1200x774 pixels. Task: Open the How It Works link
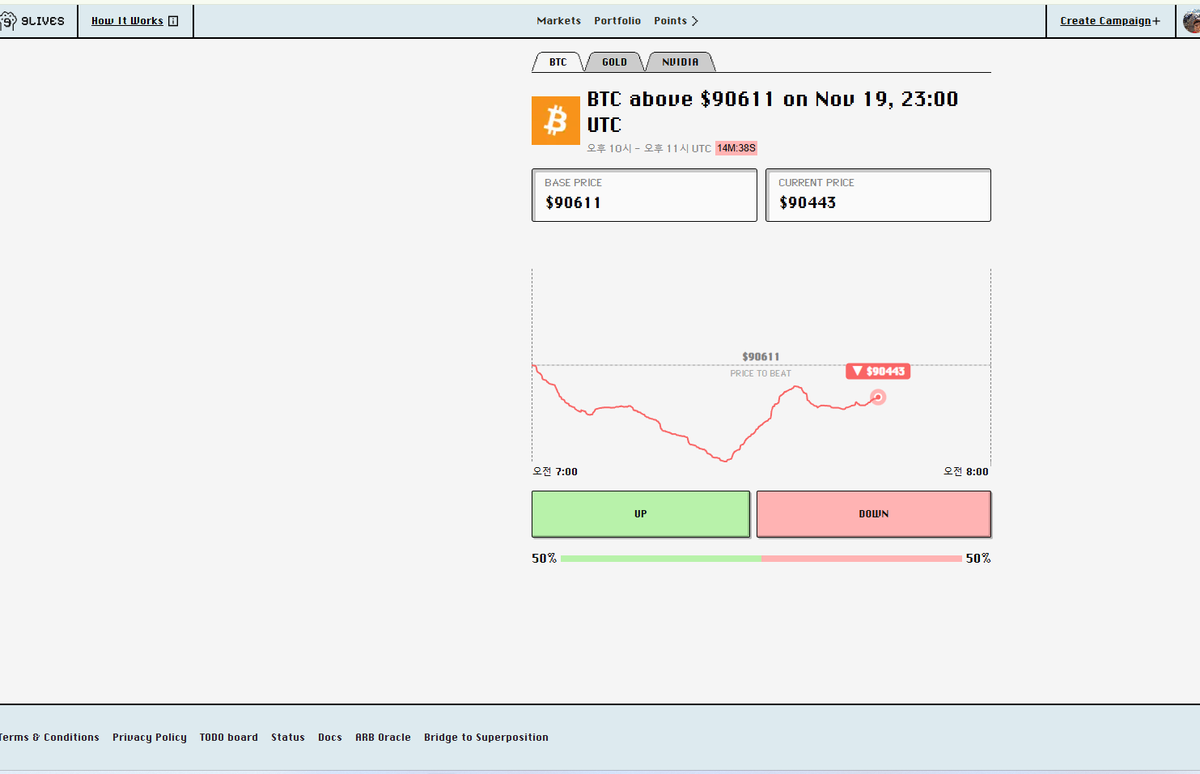127,20
